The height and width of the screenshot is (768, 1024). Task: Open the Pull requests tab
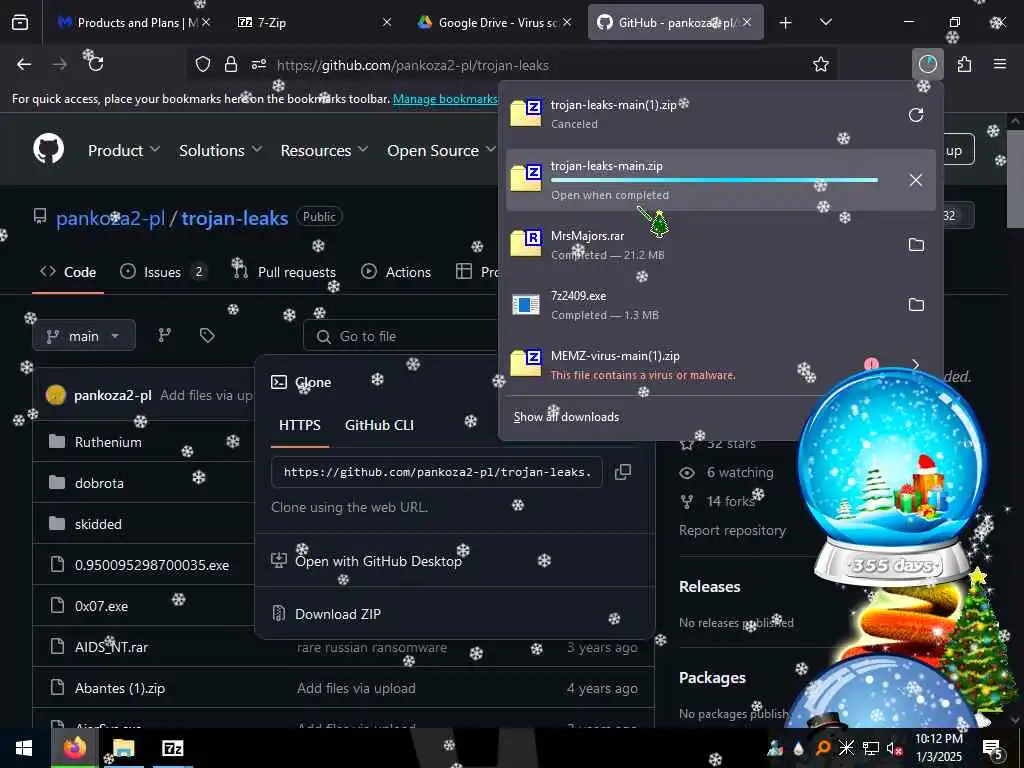pos(284,272)
